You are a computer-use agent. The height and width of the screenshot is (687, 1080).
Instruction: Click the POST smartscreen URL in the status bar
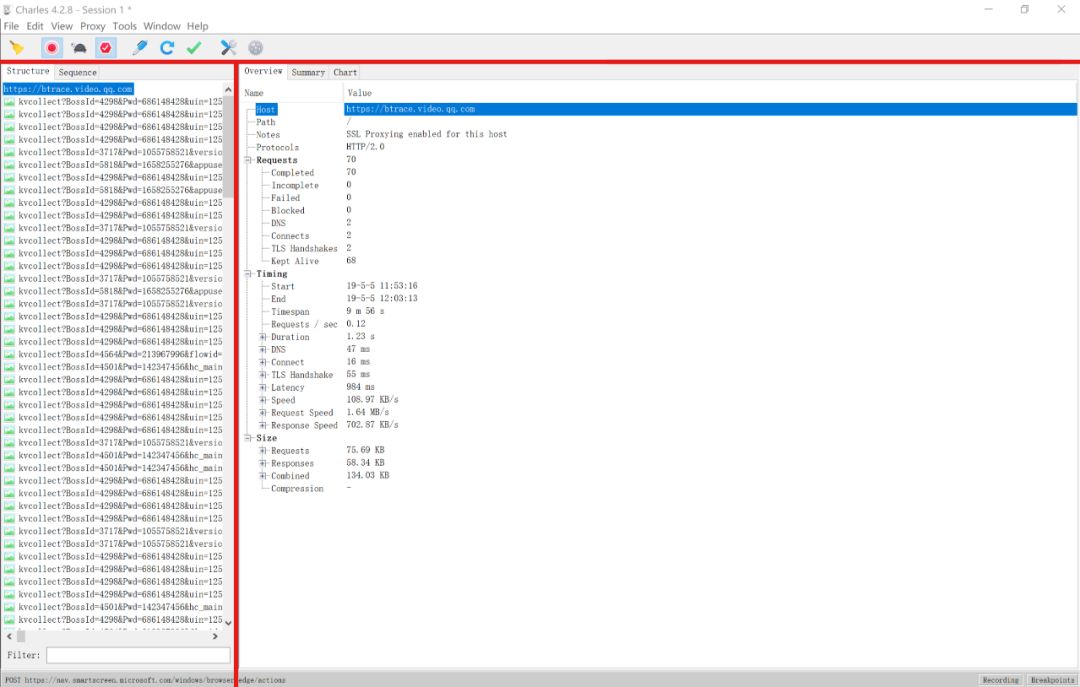click(145, 680)
